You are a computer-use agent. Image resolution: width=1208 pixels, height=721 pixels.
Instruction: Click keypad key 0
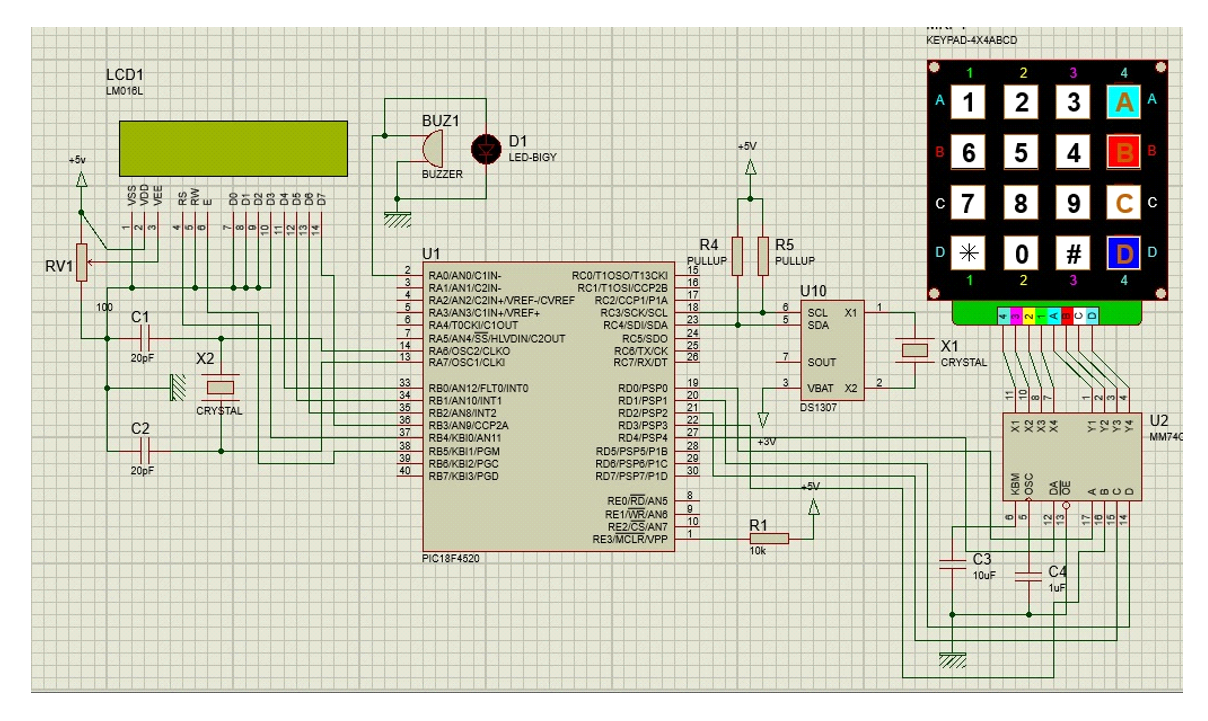pyautogui.click(x=1021, y=253)
